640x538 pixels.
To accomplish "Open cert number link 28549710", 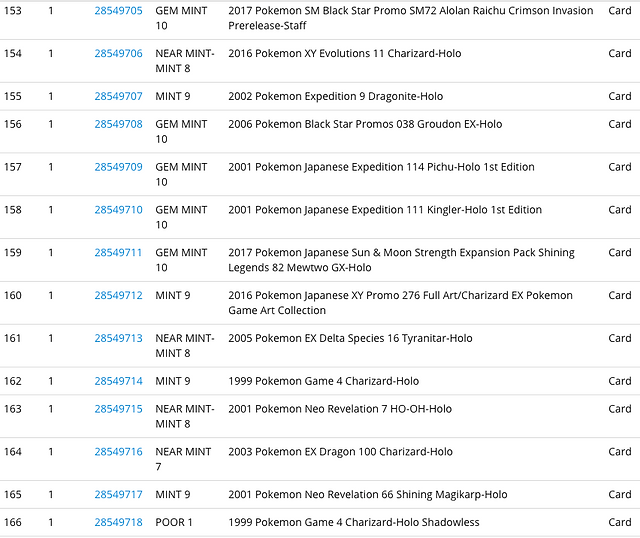I will click(x=118, y=210).
